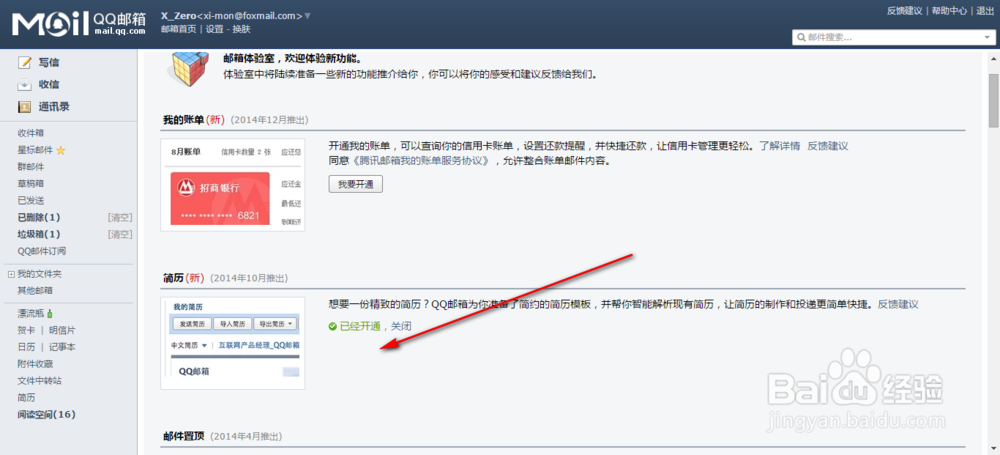Image resolution: width=1000 pixels, height=455 pixels.
Task: Open 阅读空间(16) in the sidebar
Action: (47, 415)
